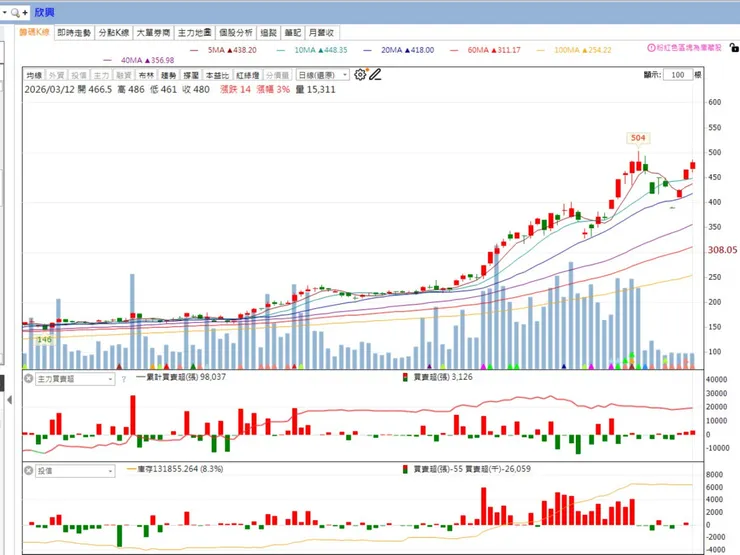This screenshot has width=740, height=555.
Task: Switch to 主力地圖 tab
Action: [194, 33]
